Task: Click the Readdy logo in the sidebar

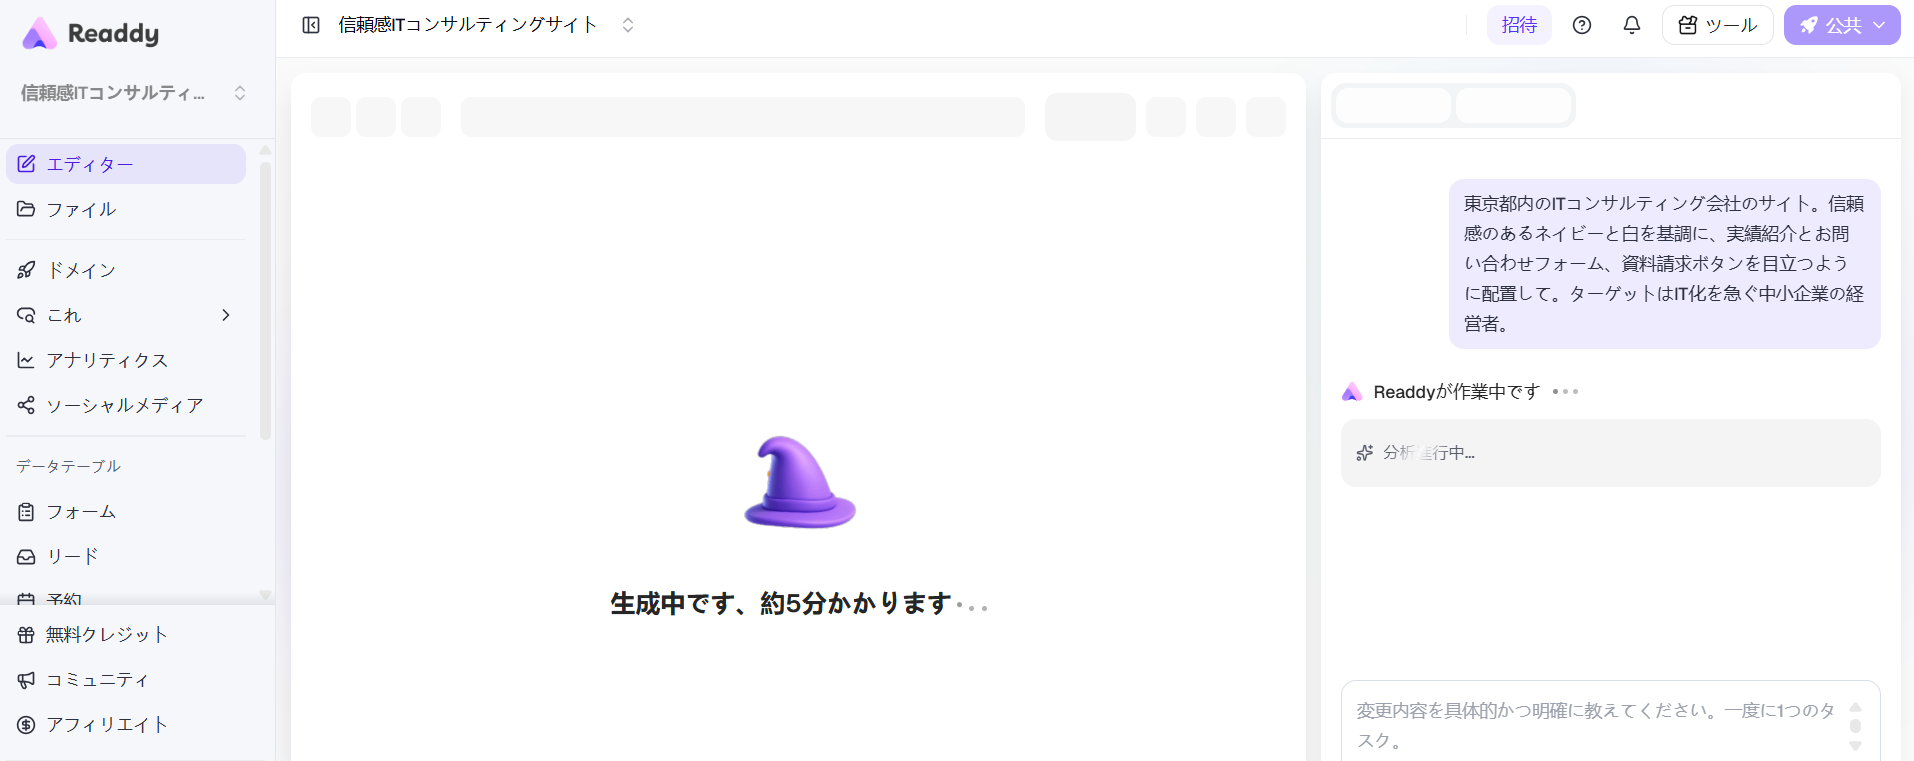Action: click(91, 33)
